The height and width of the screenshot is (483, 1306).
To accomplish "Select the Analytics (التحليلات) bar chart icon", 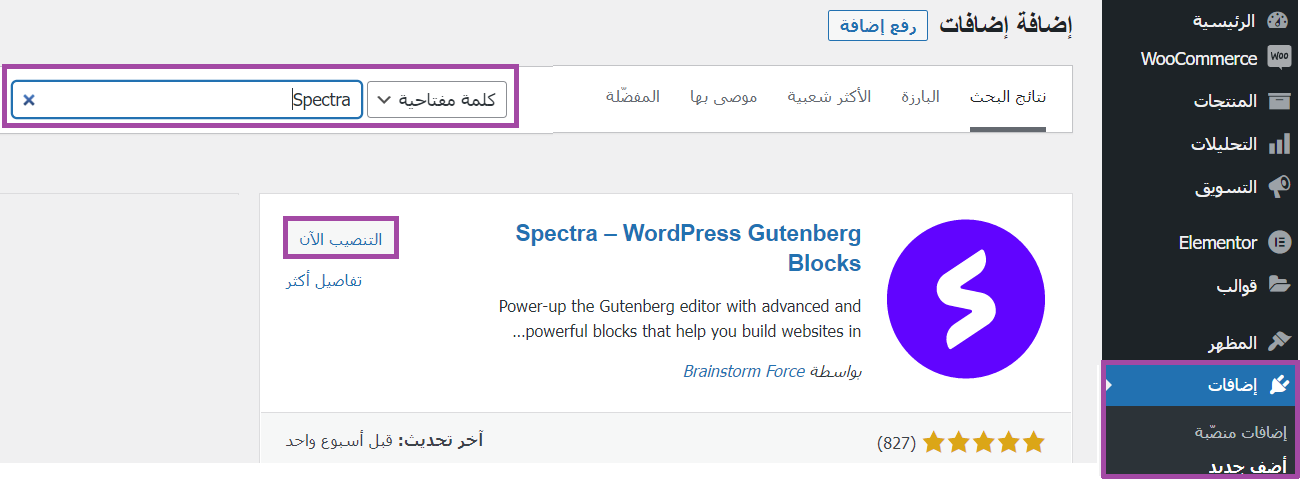I will coord(1278,144).
